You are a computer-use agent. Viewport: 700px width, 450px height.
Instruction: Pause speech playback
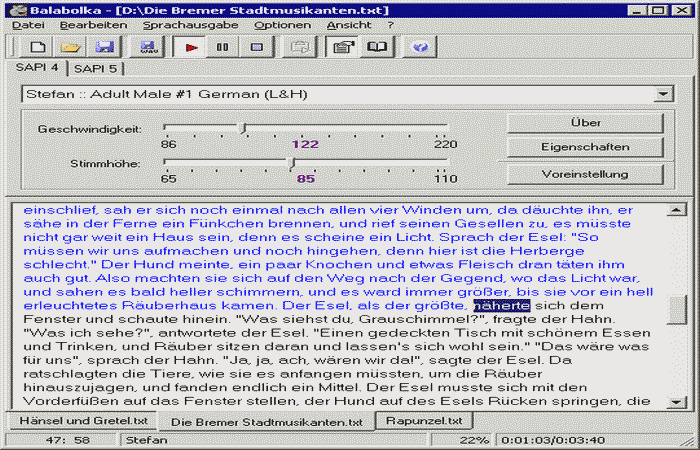coord(222,47)
